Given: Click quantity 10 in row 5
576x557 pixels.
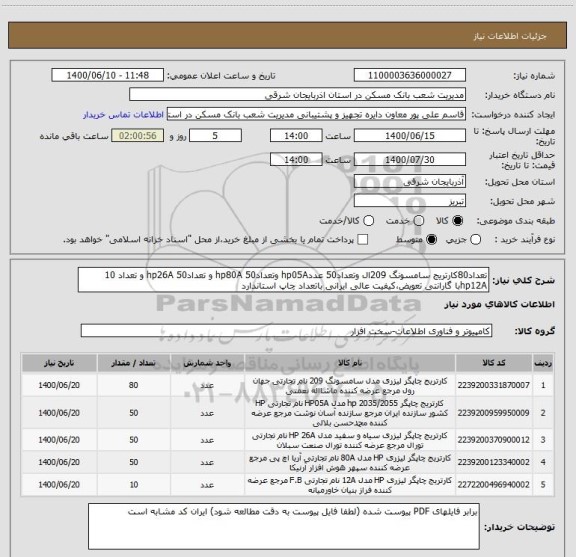Looking at the screenshot, I should click(x=134, y=485).
